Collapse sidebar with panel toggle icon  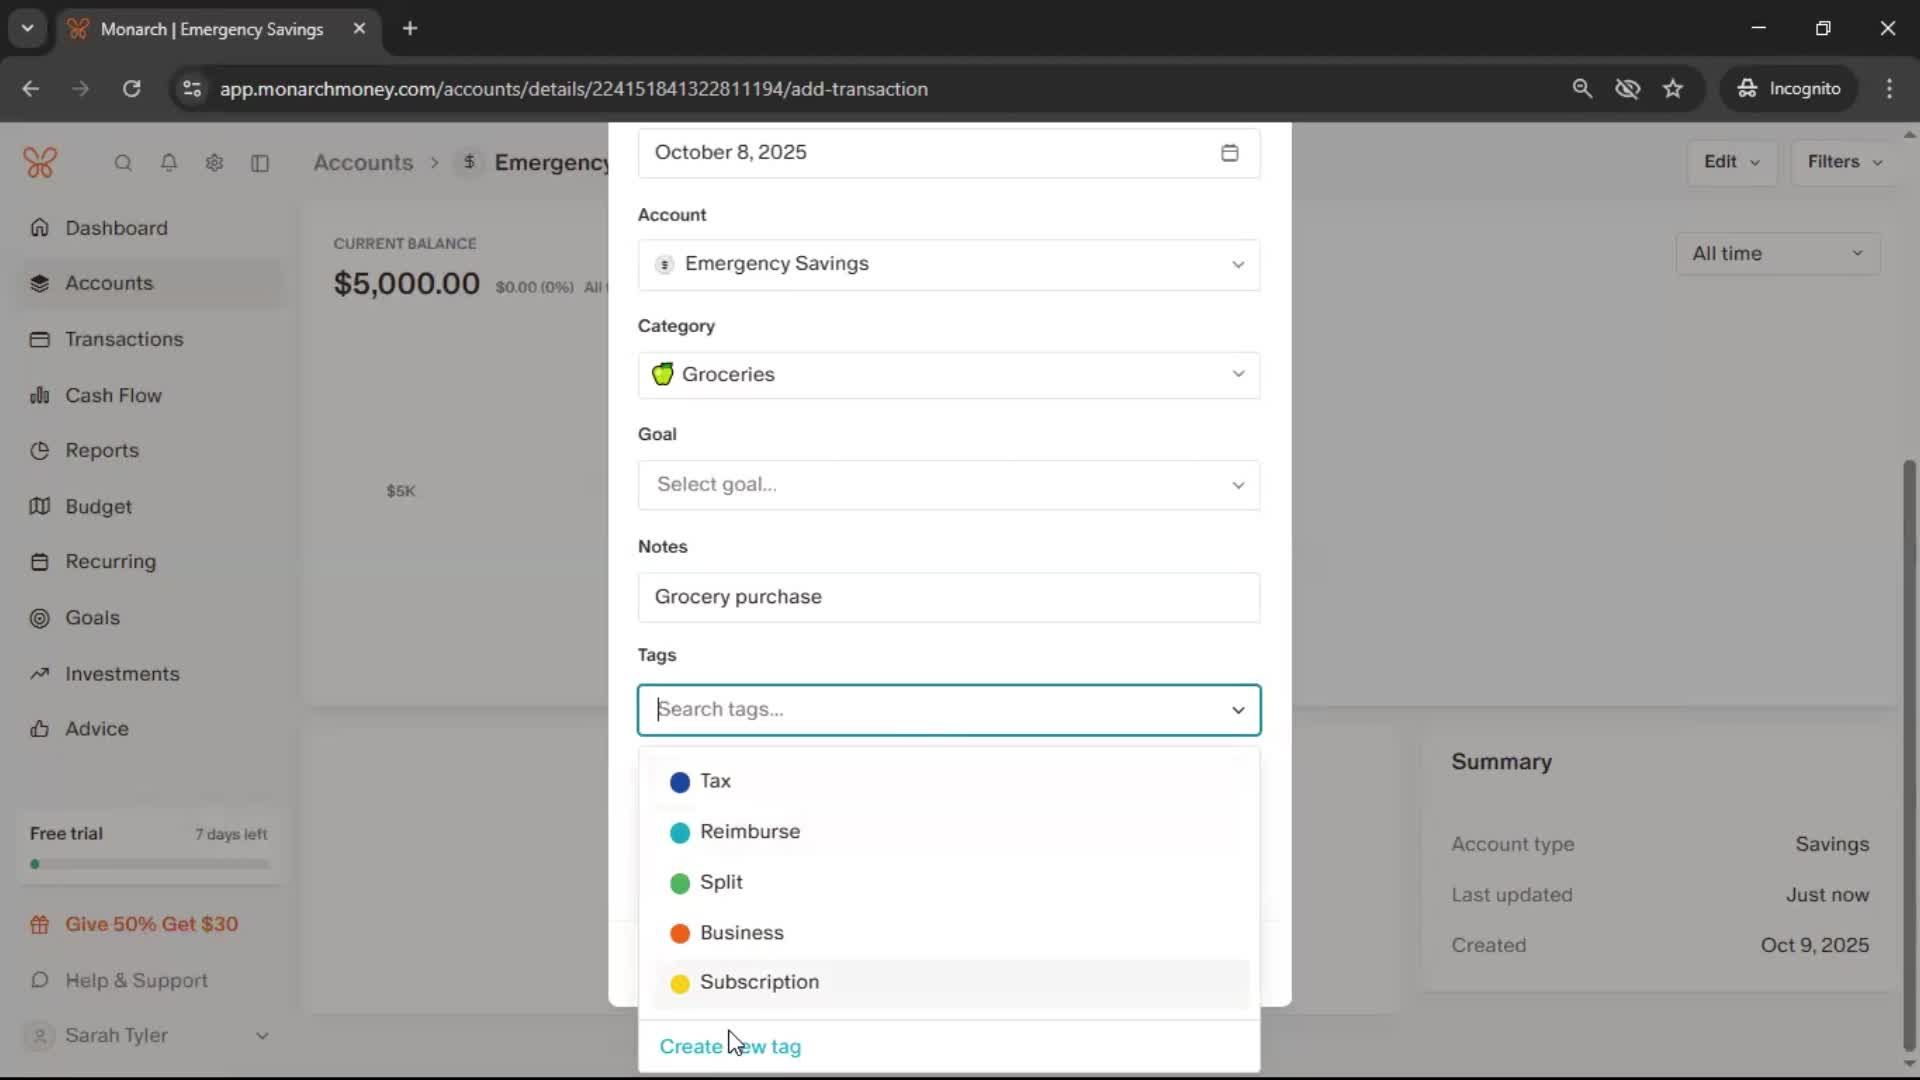(x=260, y=163)
